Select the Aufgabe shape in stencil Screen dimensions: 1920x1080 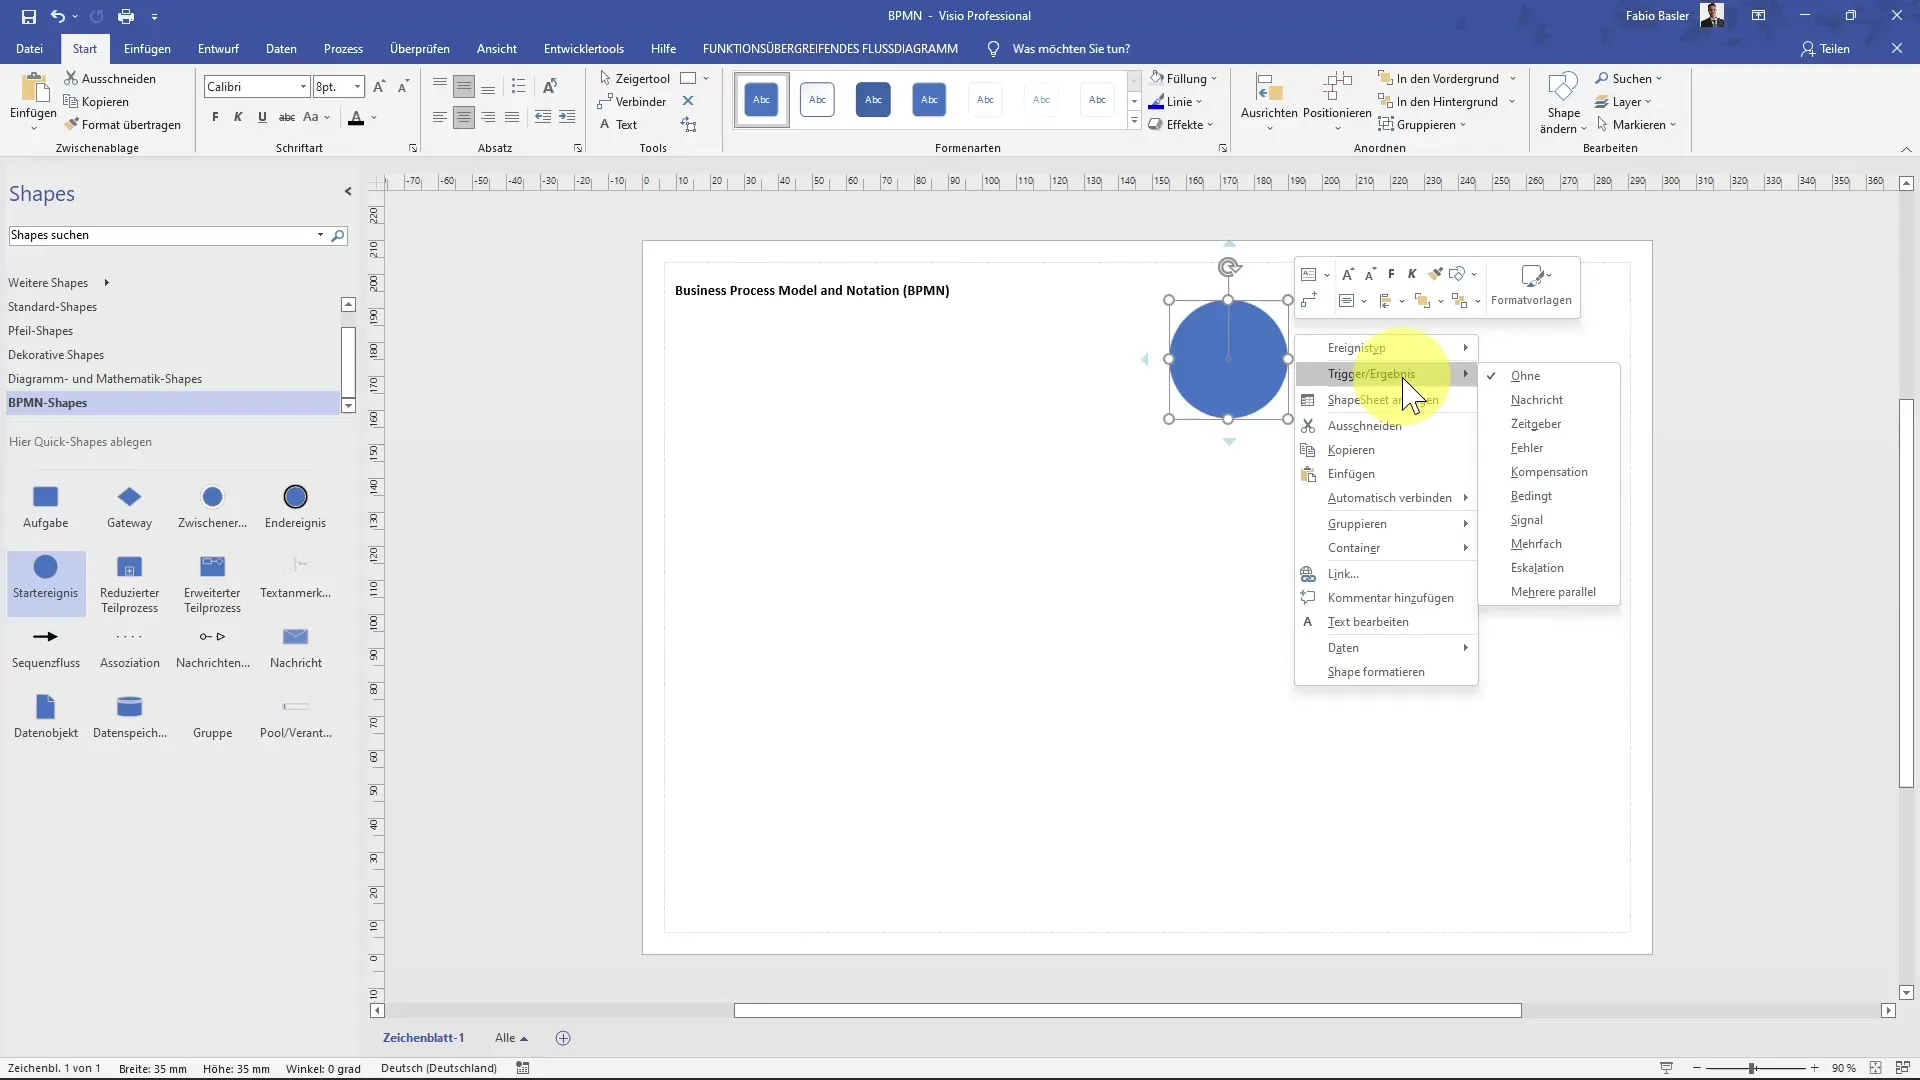click(45, 506)
